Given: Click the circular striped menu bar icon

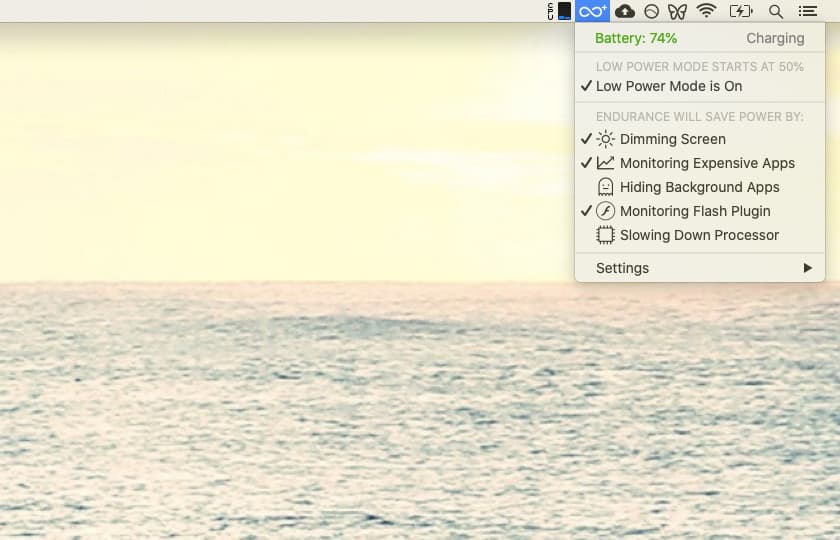Looking at the screenshot, I should pos(651,11).
